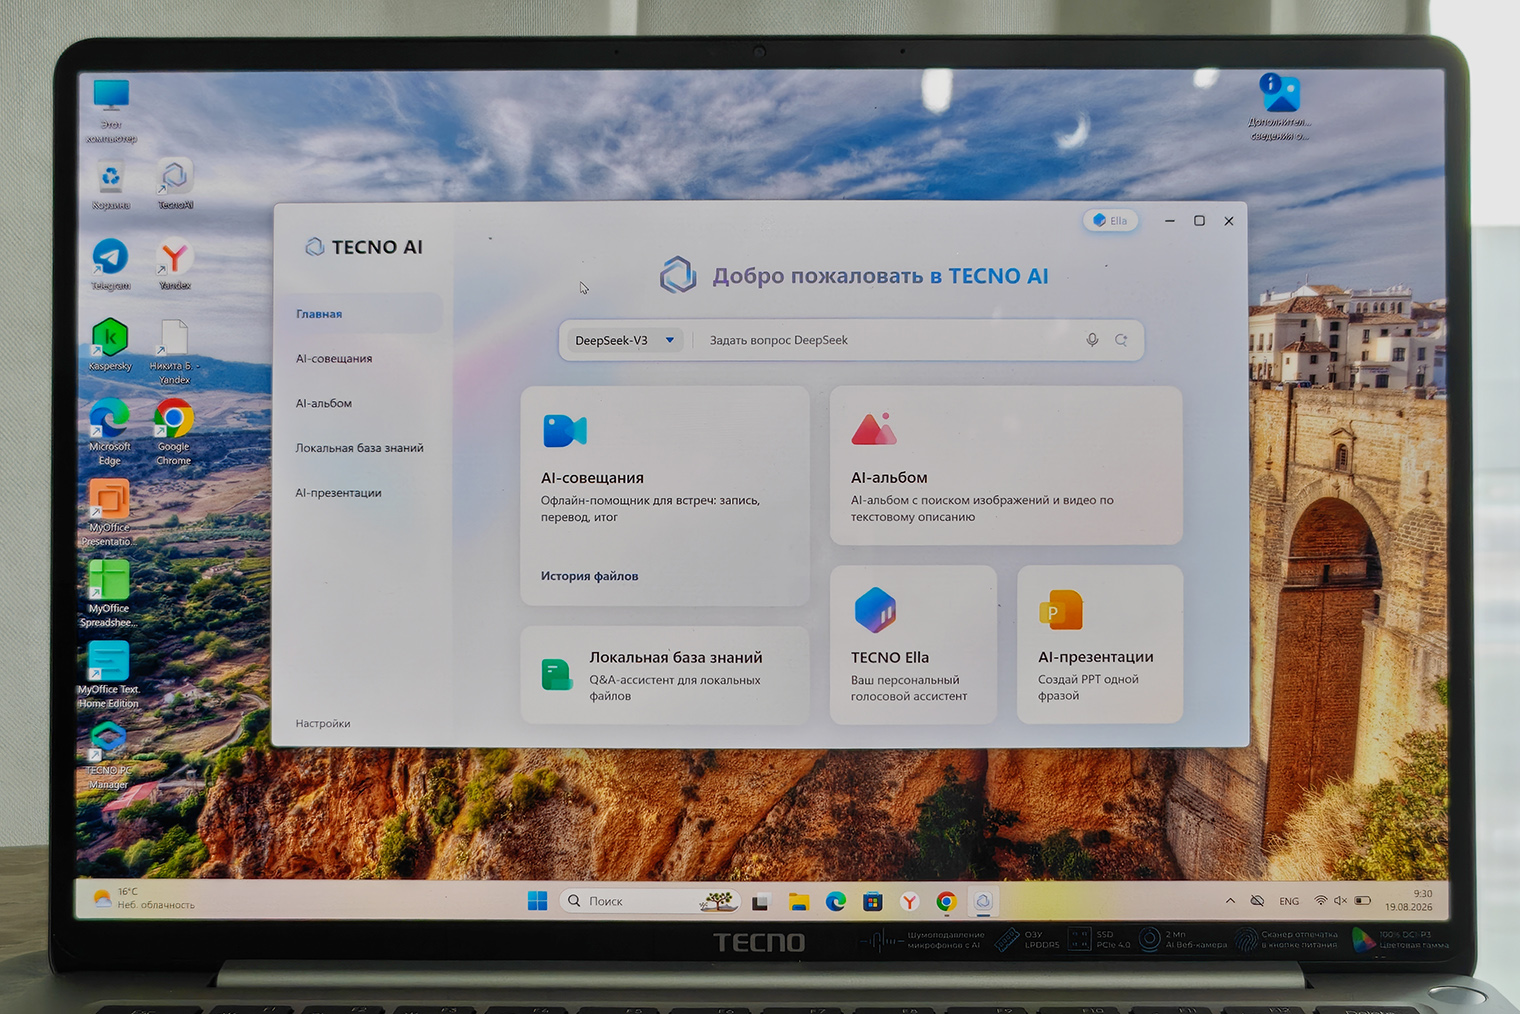Open MyOffice Text Home Edition shortcut

pos(109,675)
